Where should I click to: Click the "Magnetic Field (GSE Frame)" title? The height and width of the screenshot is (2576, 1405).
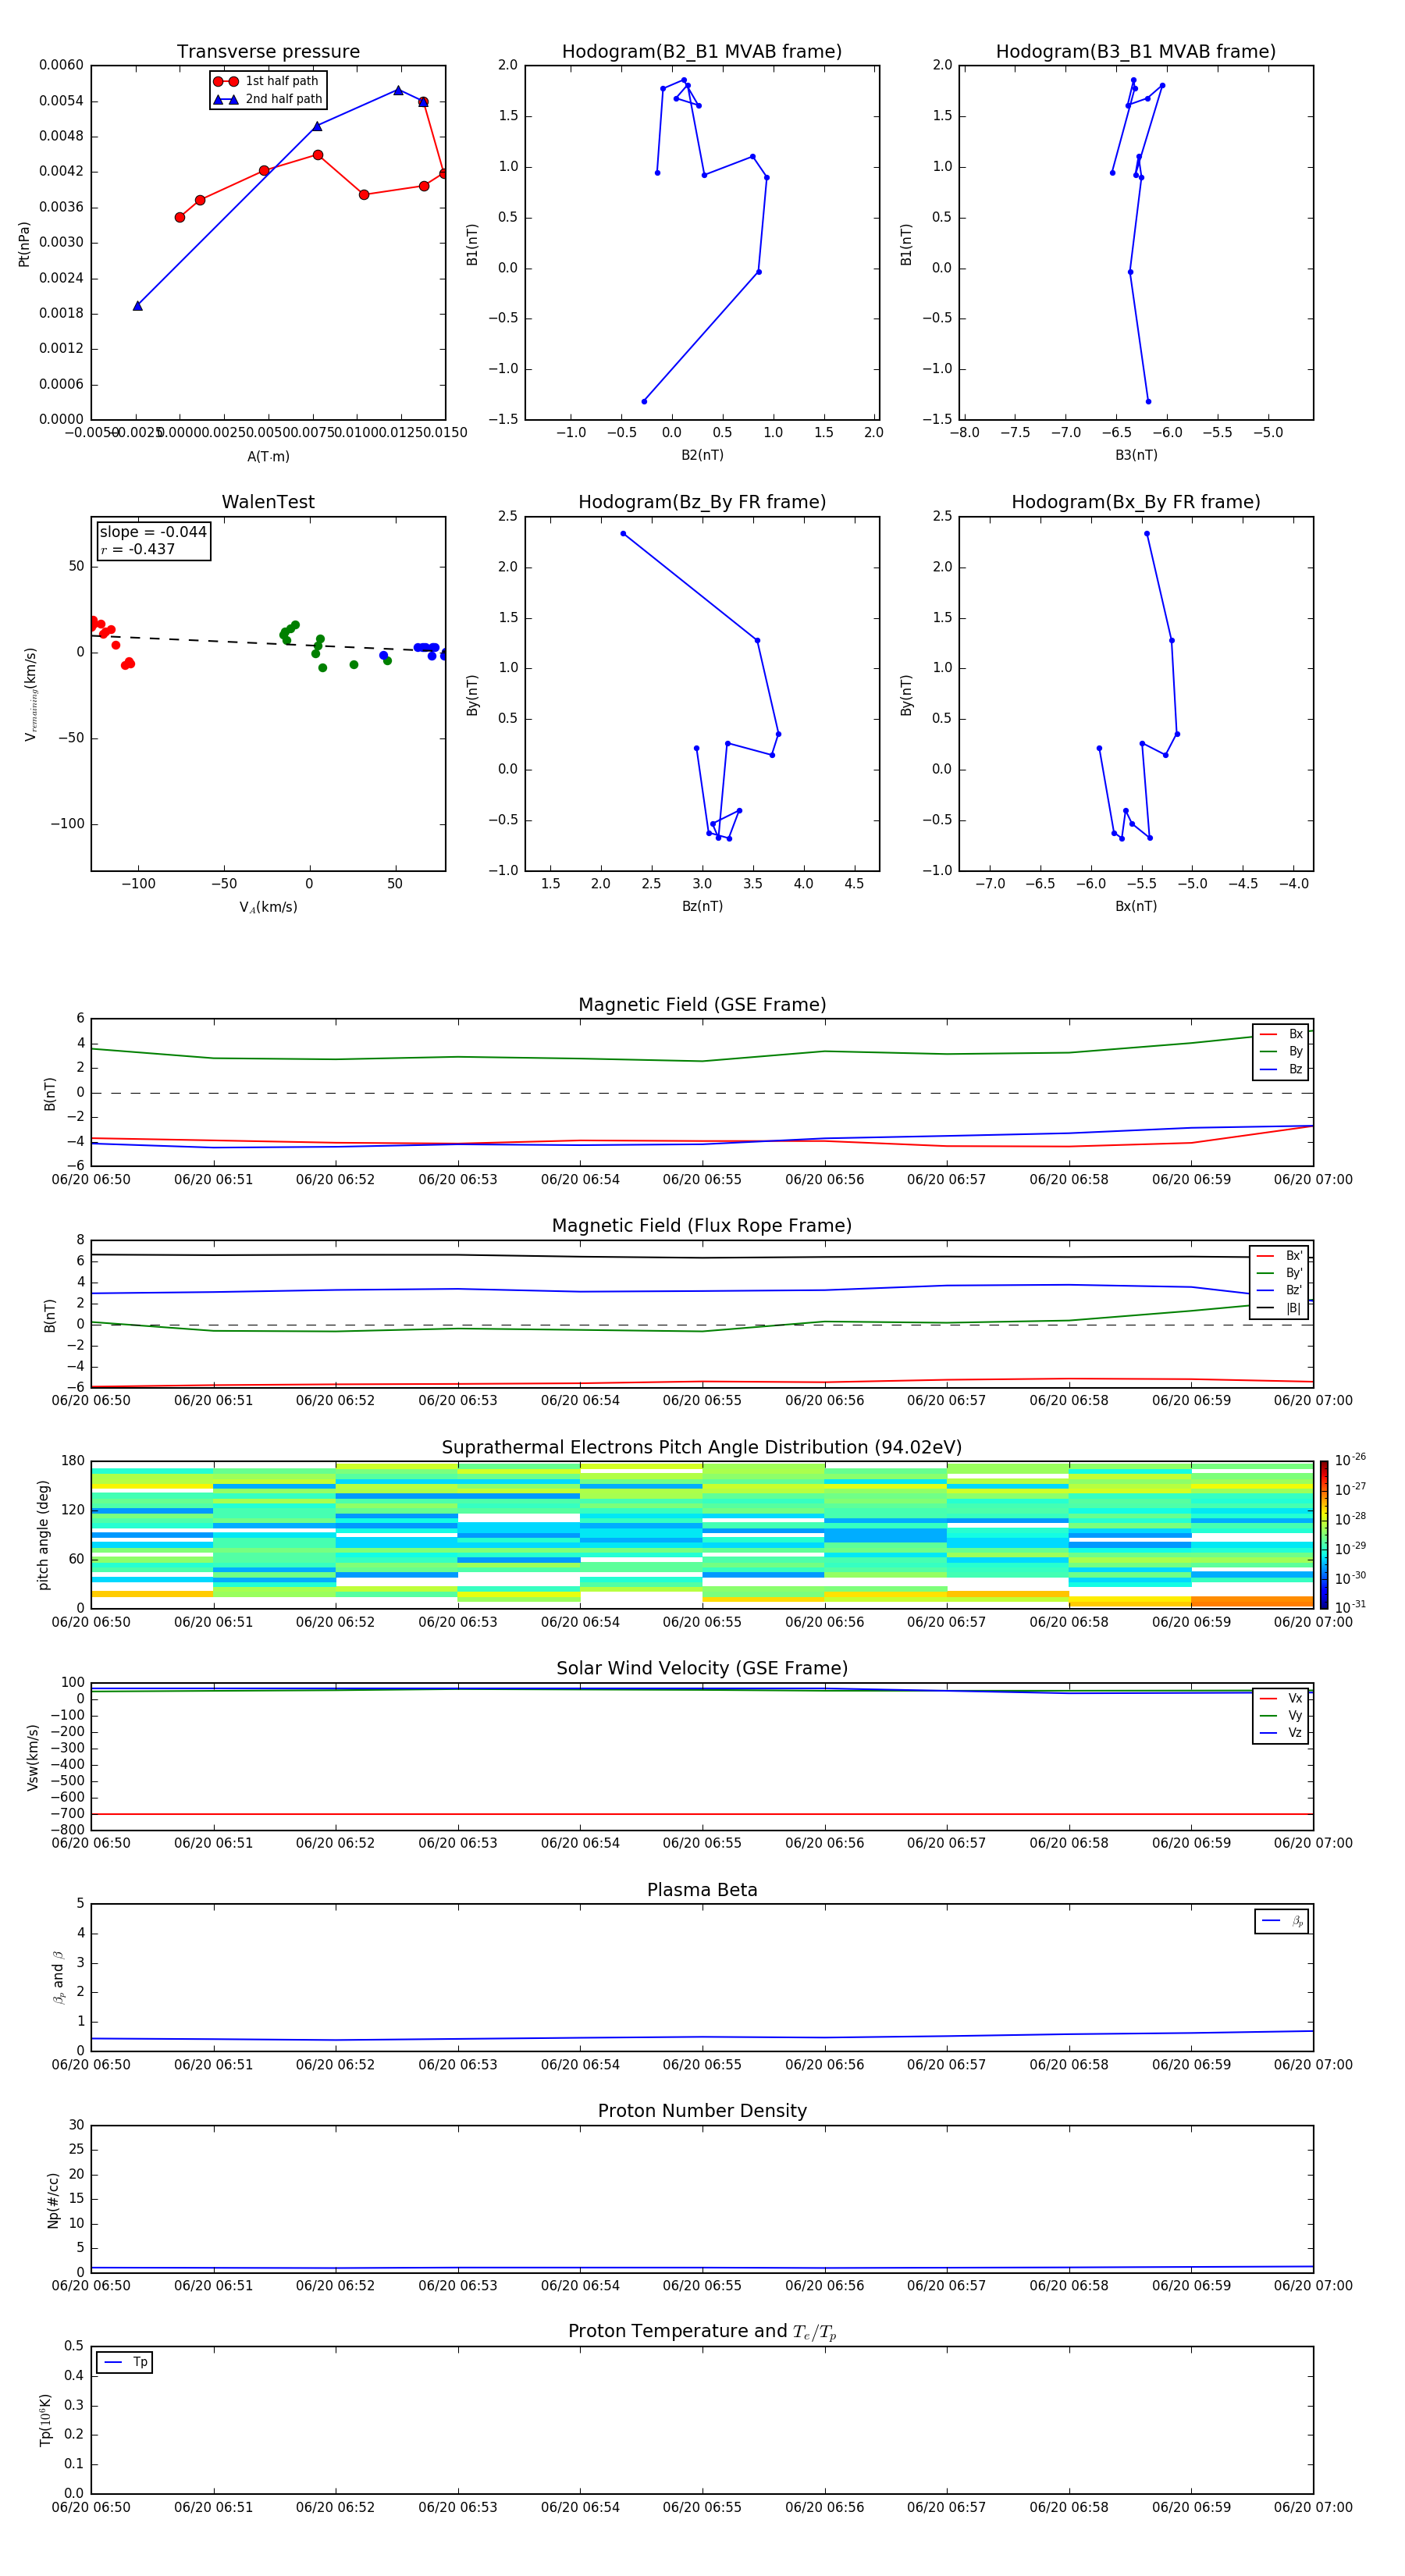[x=702, y=1005]
